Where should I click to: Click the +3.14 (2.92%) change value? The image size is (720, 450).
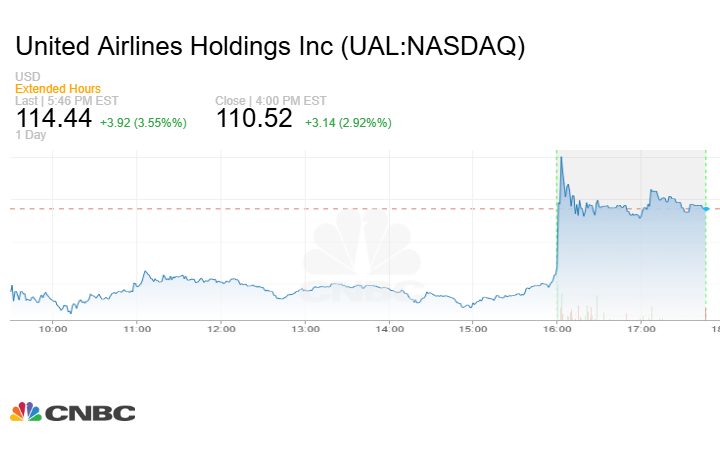point(348,122)
